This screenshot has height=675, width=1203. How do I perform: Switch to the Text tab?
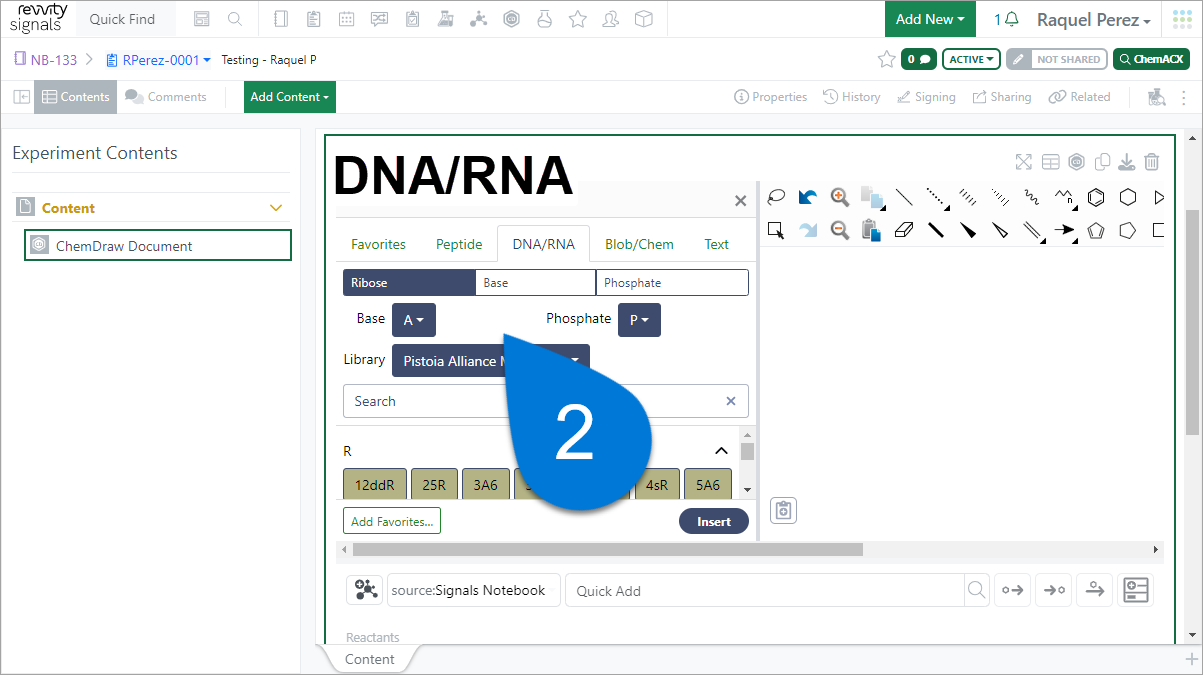pyautogui.click(x=716, y=244)
